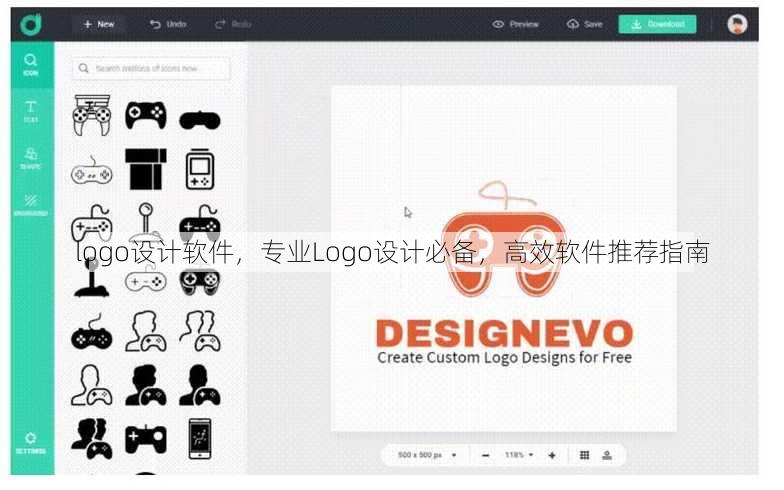The height and width of the screenshot is (490, 784).
Task: Zoom in with the plus button
Action: tap(552, 456)
